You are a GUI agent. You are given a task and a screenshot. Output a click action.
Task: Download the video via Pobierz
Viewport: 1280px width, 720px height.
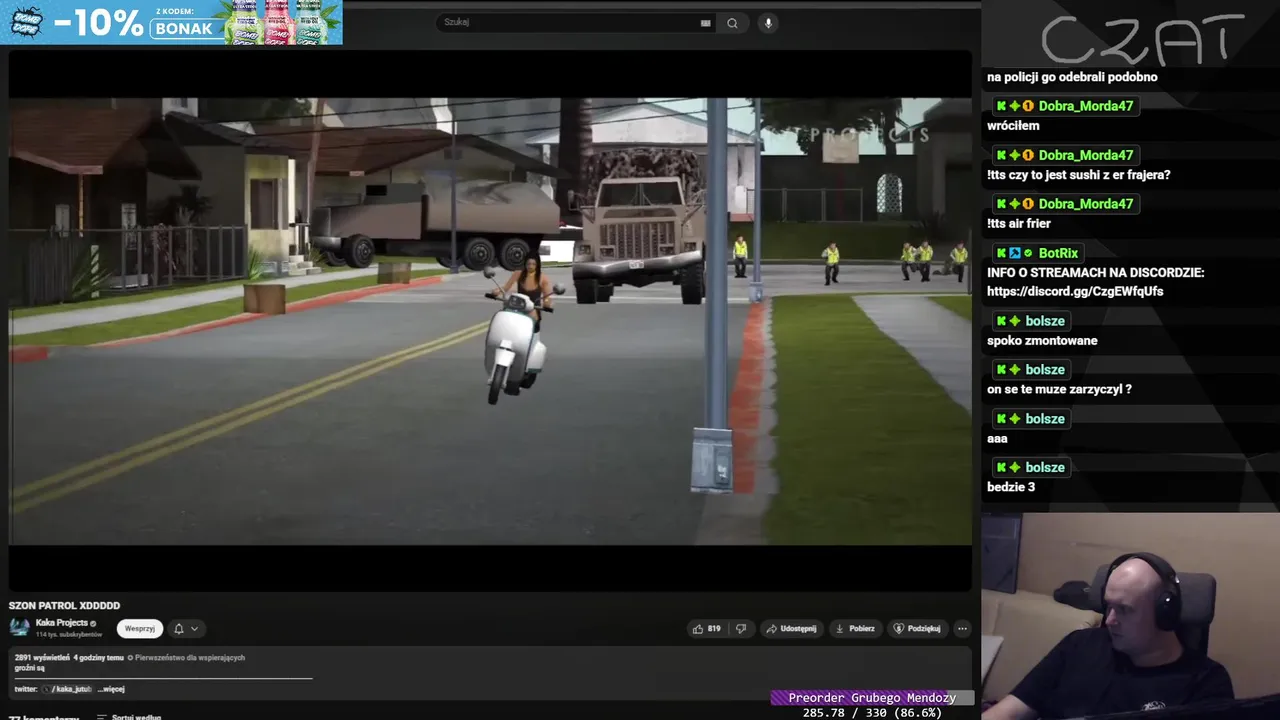pyautogui.click(x=855, y=629)
